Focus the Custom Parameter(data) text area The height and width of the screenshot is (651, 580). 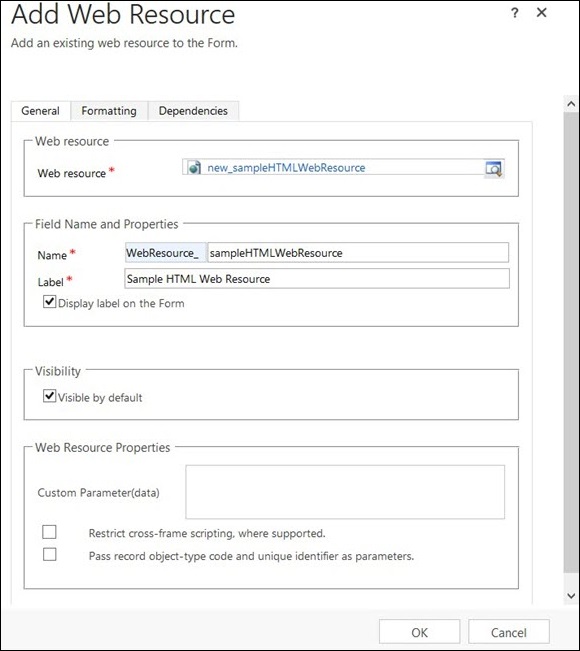pos(345,492)
